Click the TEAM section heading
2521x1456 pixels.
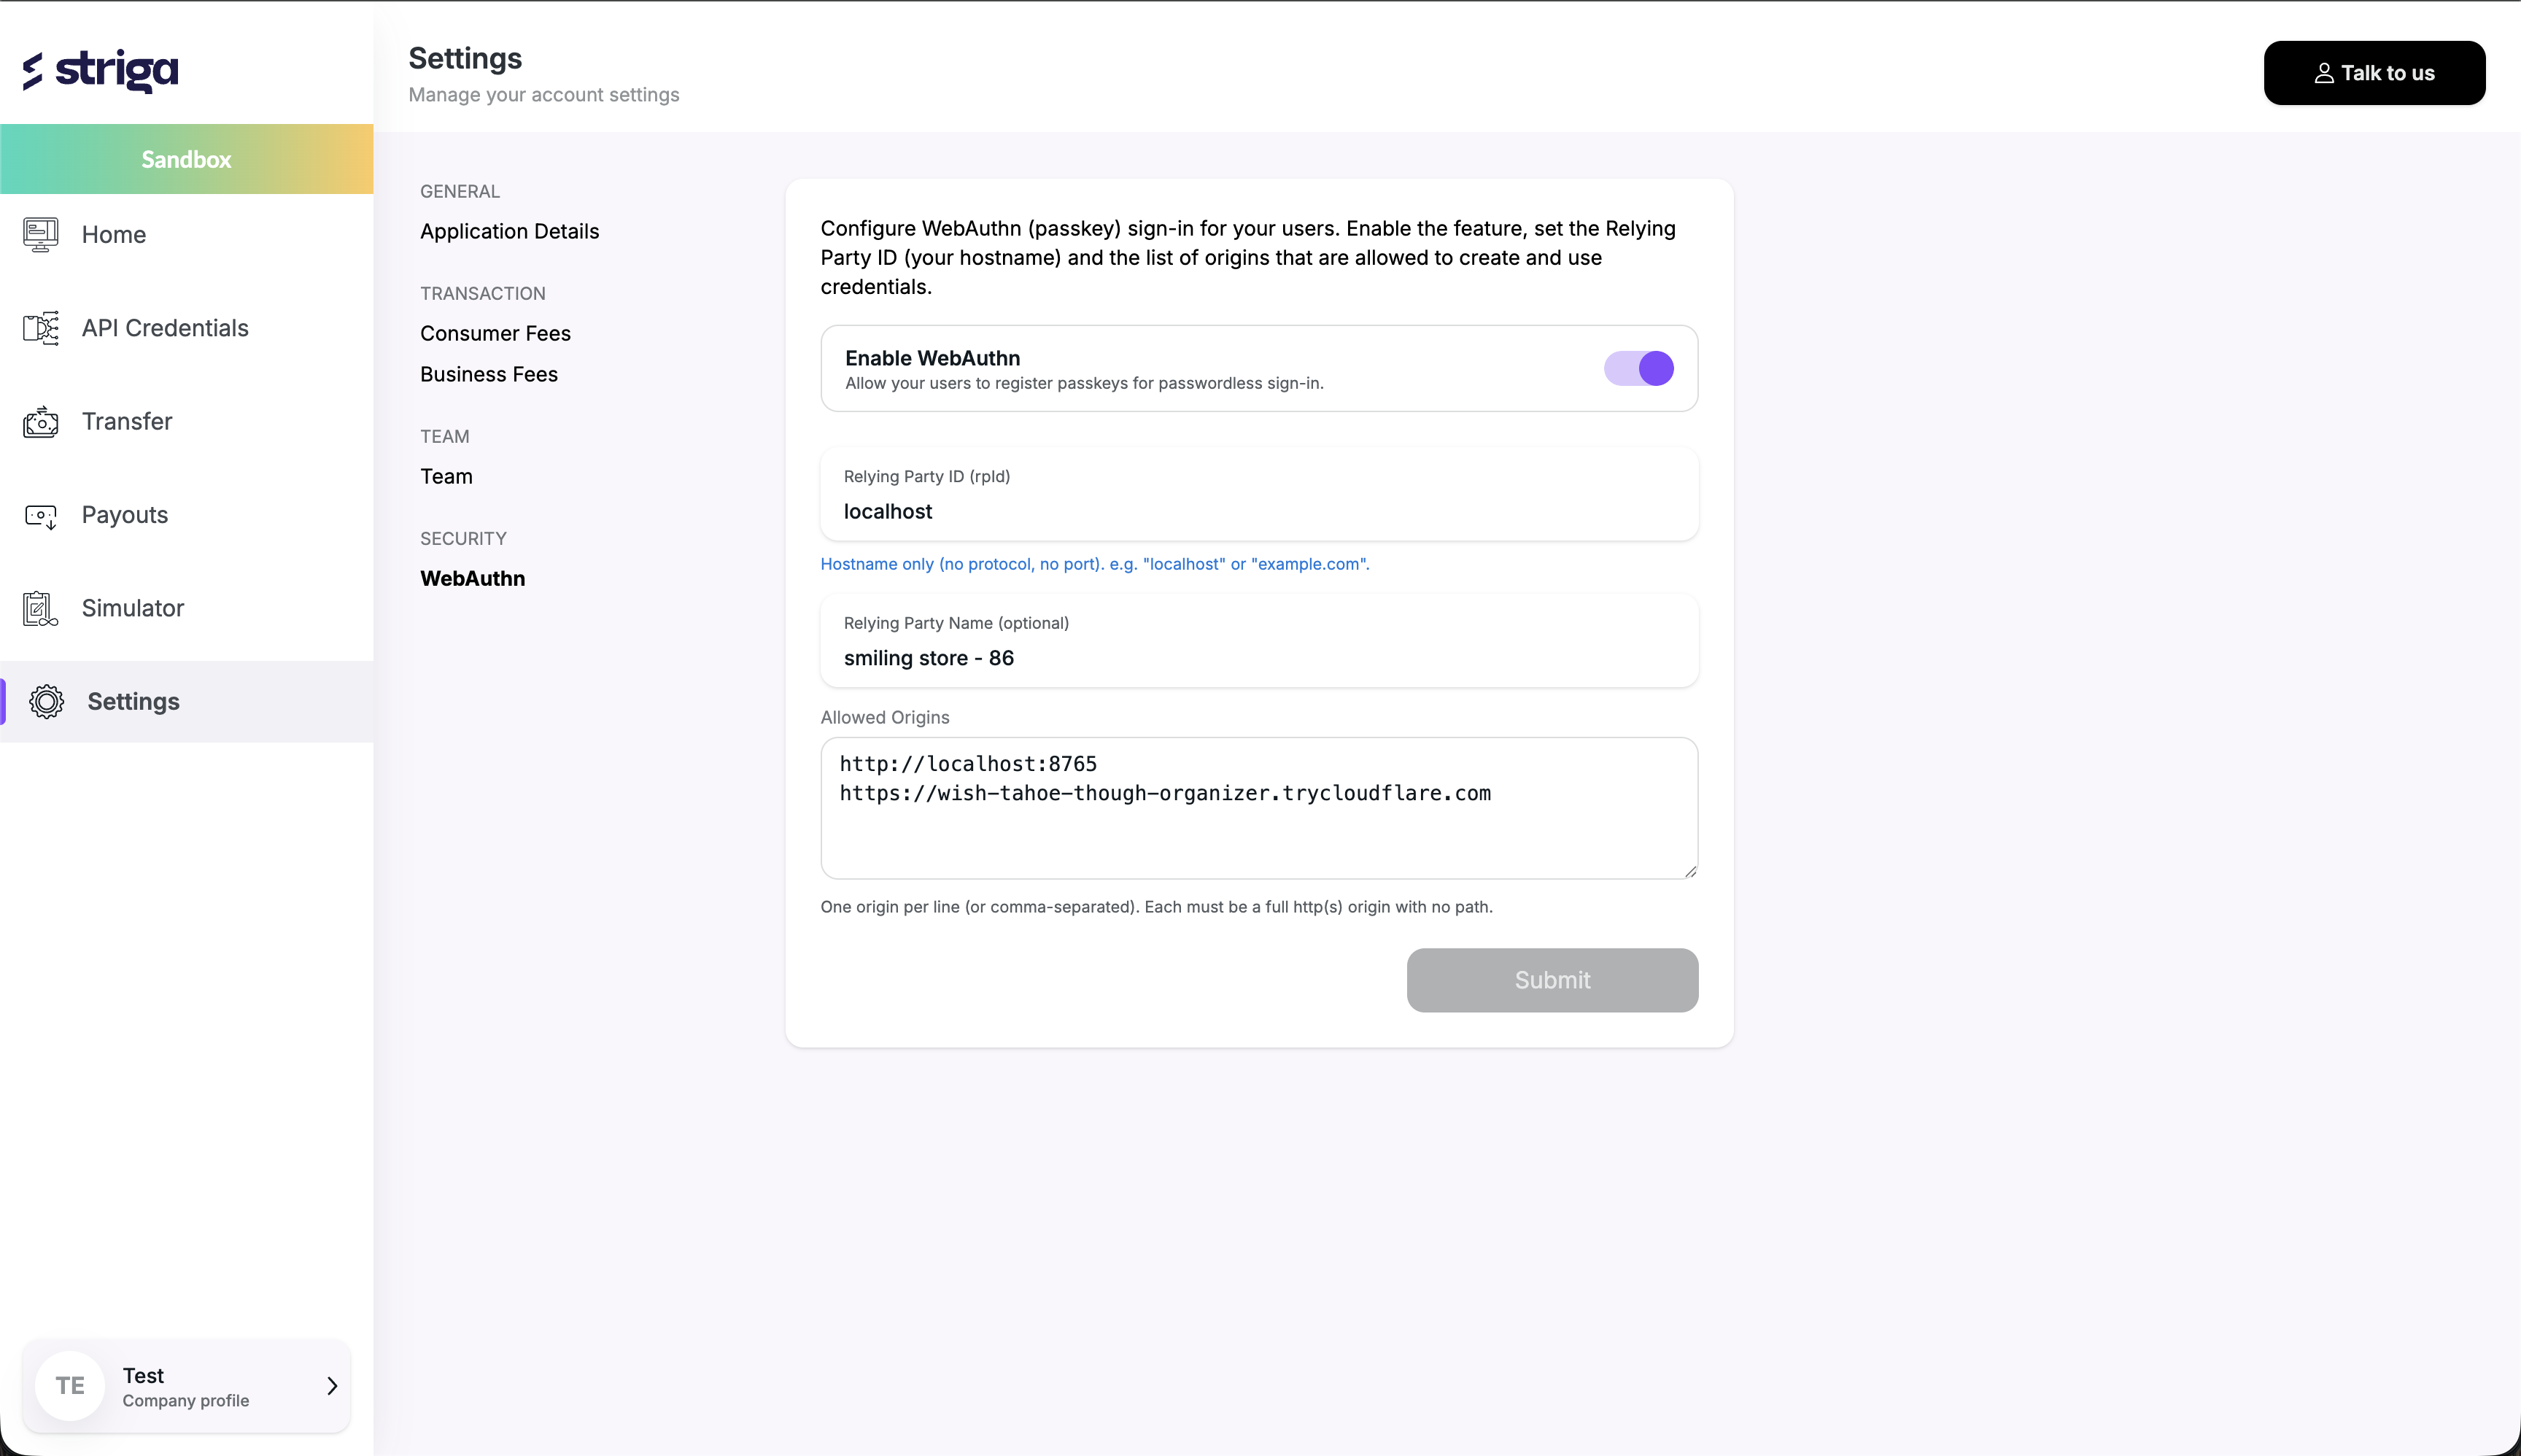point(445,436)
